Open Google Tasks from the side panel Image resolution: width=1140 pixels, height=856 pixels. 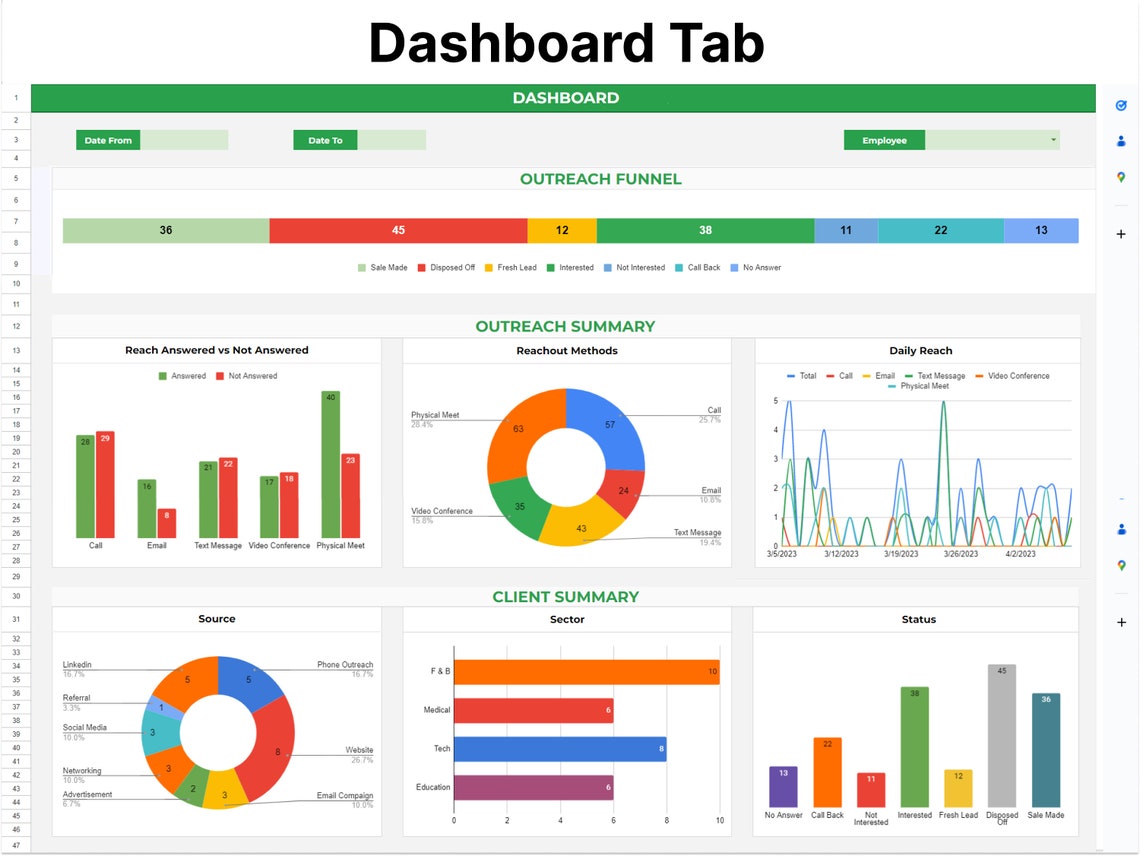coord(1122,103)
